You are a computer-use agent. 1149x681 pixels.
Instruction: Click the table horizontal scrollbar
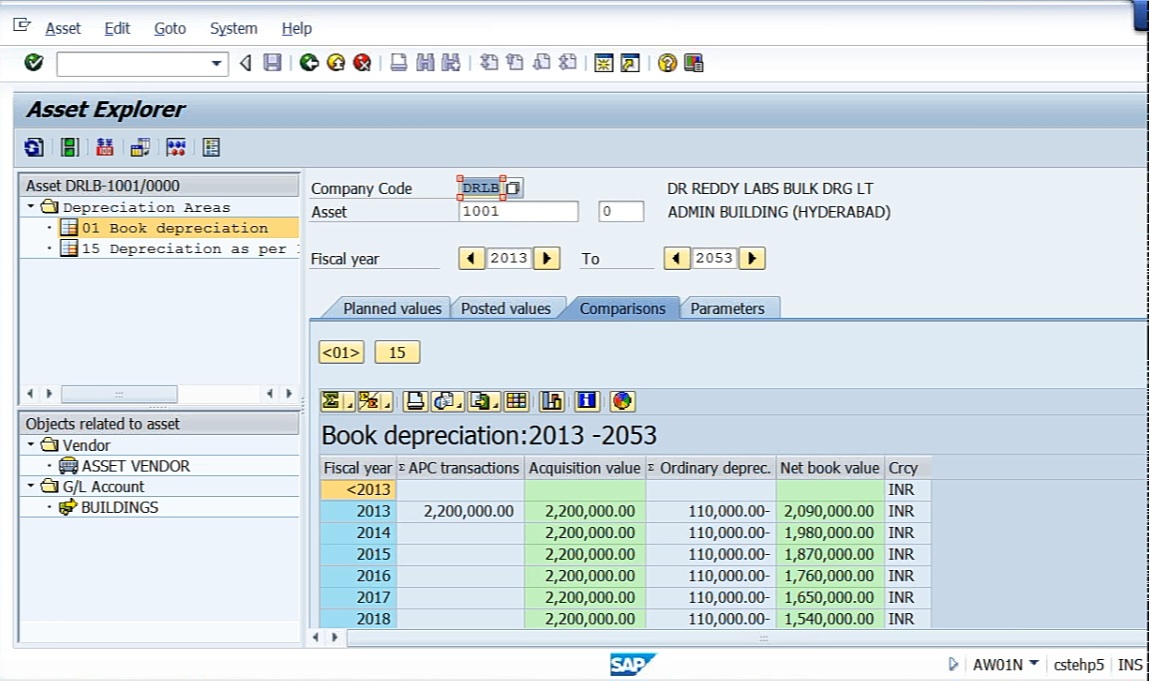click(747, 638)
